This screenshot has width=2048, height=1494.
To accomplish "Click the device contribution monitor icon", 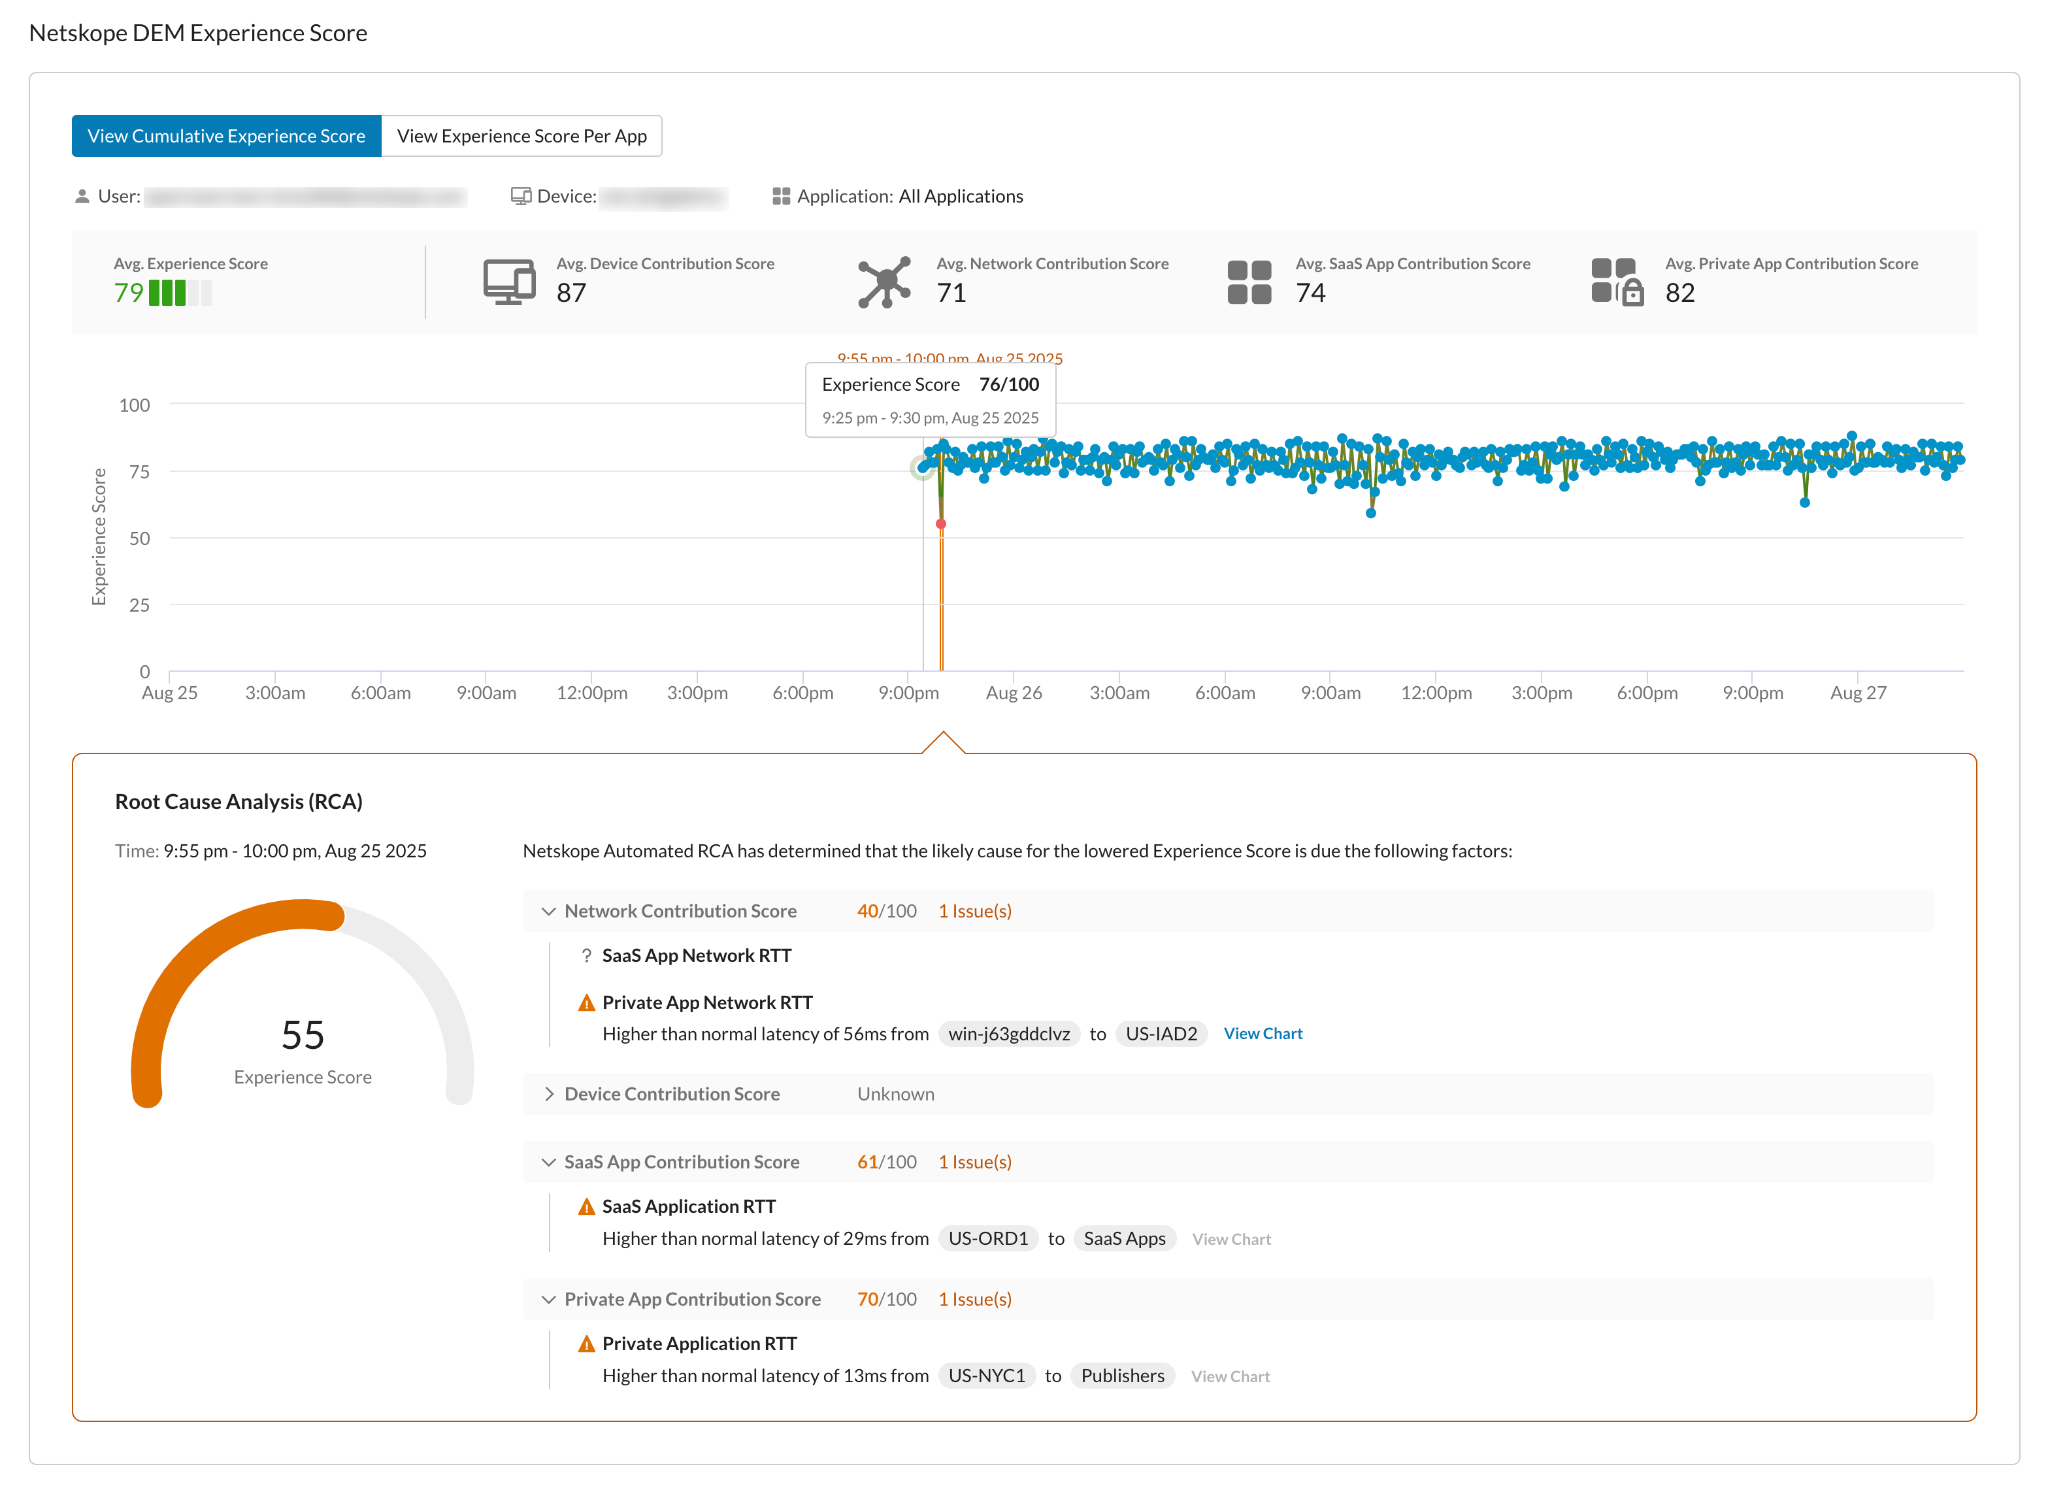I will 509,282.
